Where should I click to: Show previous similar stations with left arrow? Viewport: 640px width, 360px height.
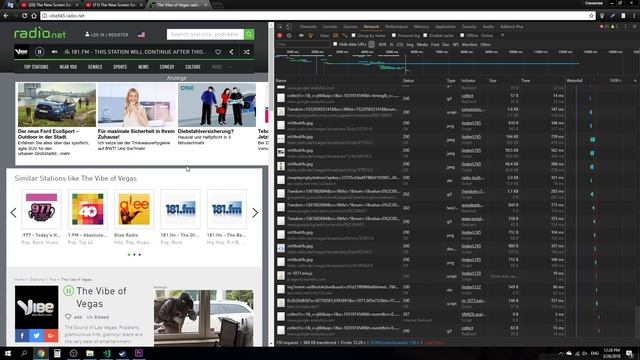[x=13, y=213]
